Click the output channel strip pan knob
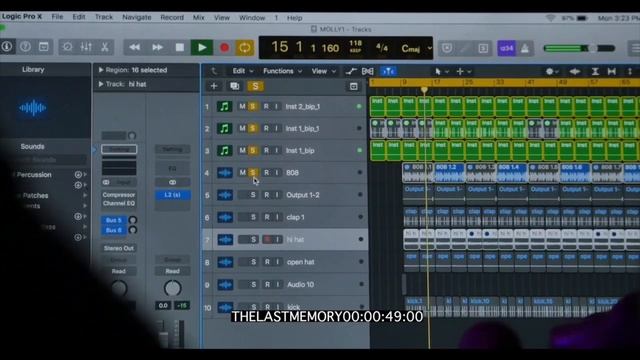640x360 pixels. tap(173, 288)
